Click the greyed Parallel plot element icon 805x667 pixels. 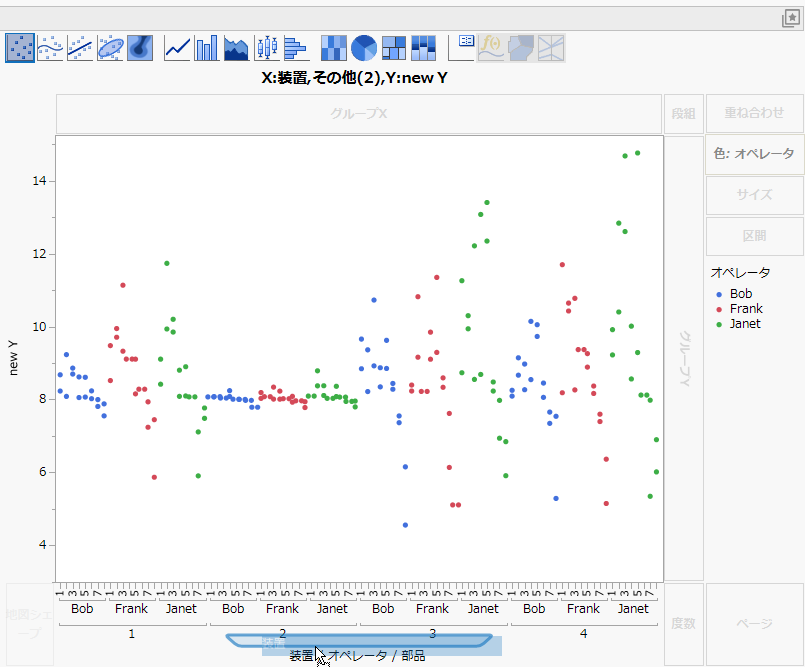551,48
